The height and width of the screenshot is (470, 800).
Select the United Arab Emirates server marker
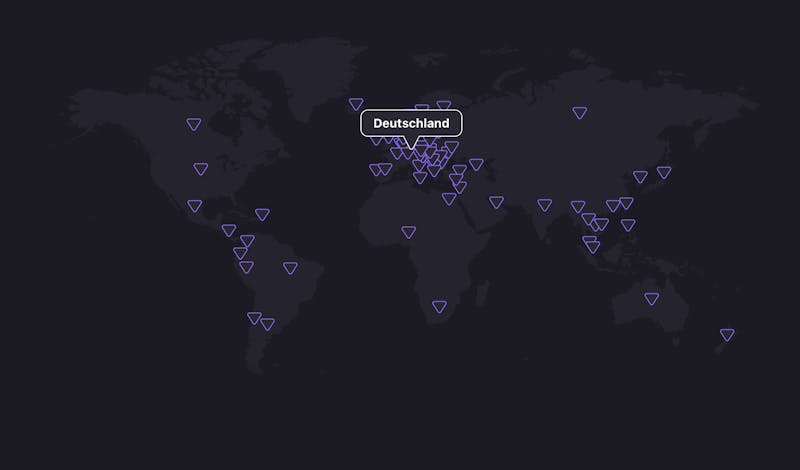(496, 202)
